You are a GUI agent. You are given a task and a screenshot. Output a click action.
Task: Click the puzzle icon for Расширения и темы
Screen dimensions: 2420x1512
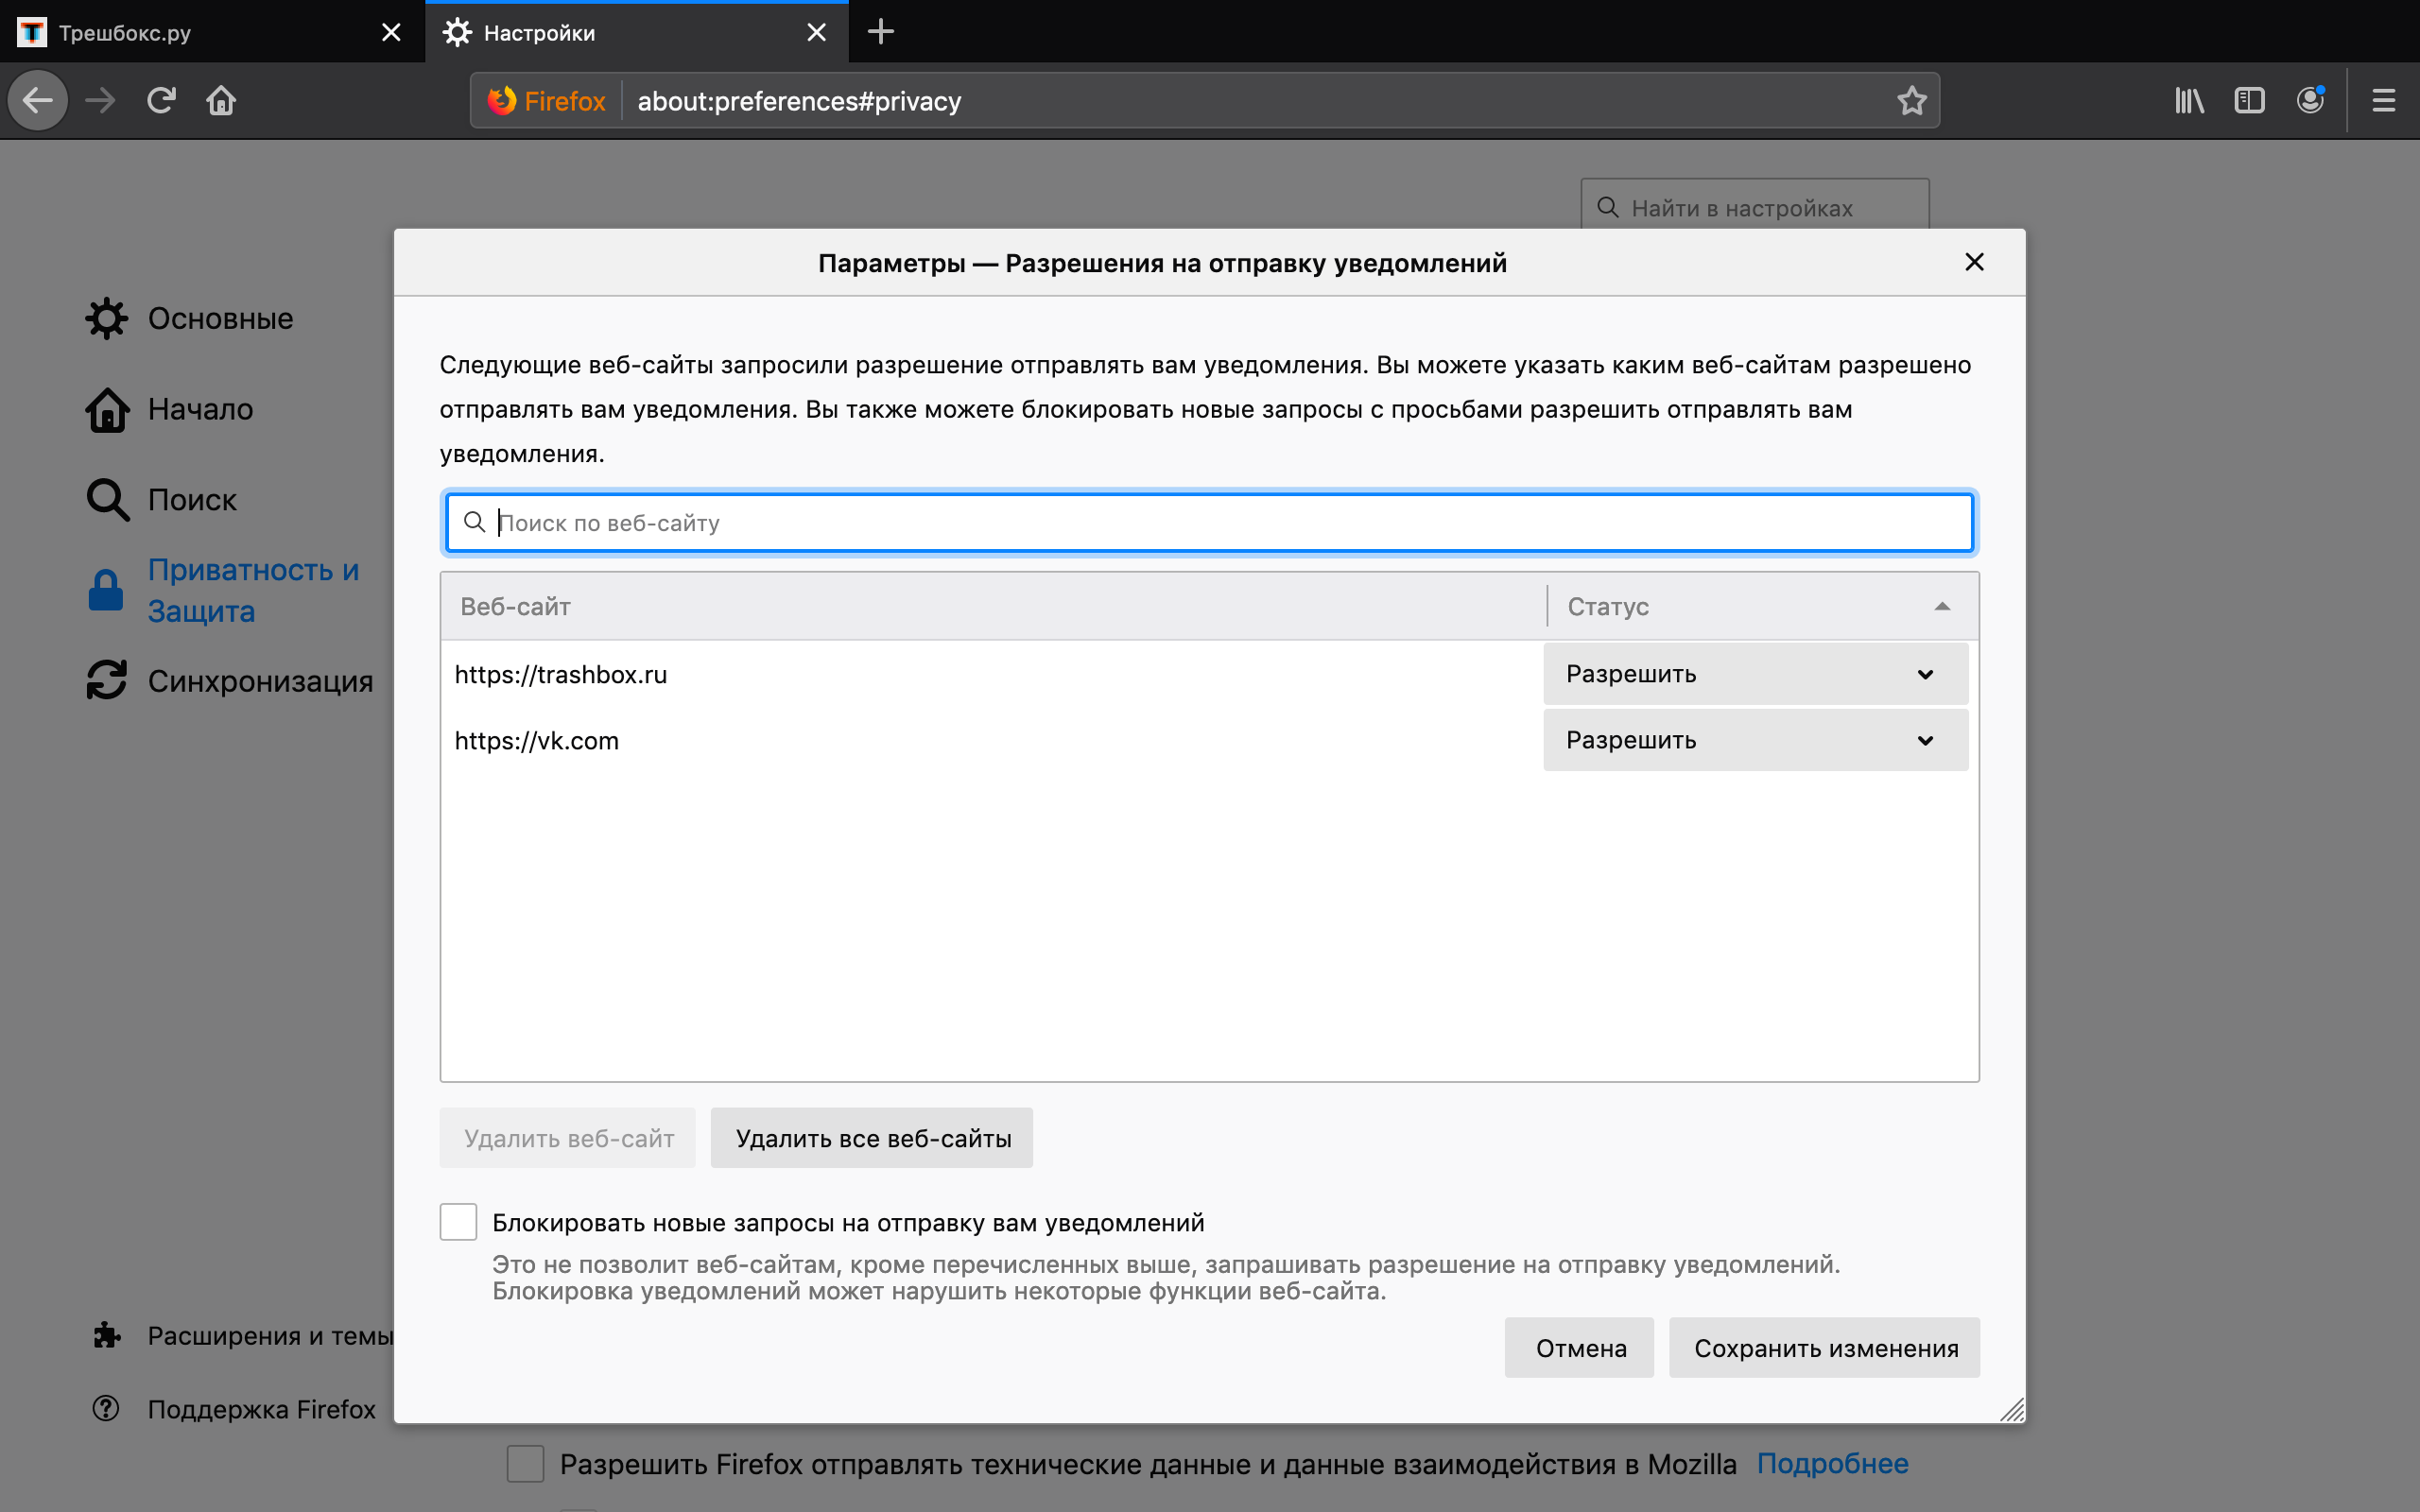106,1335
